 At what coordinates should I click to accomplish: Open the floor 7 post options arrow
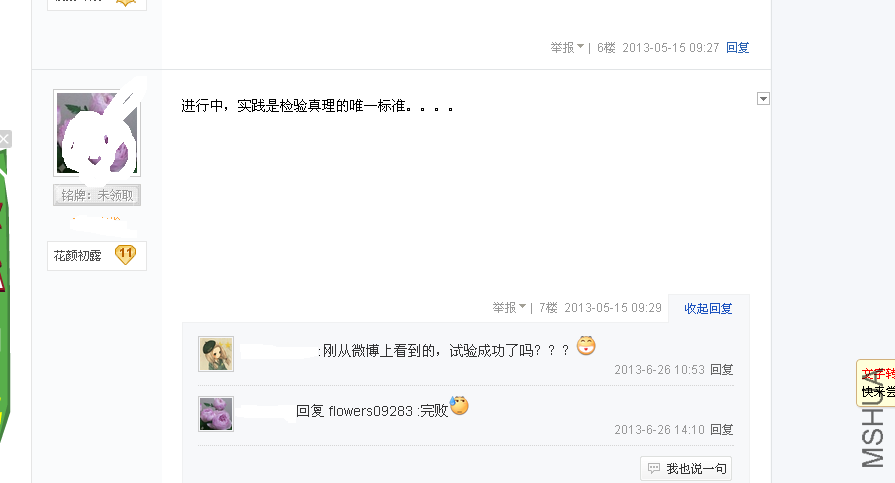(763, 99)
